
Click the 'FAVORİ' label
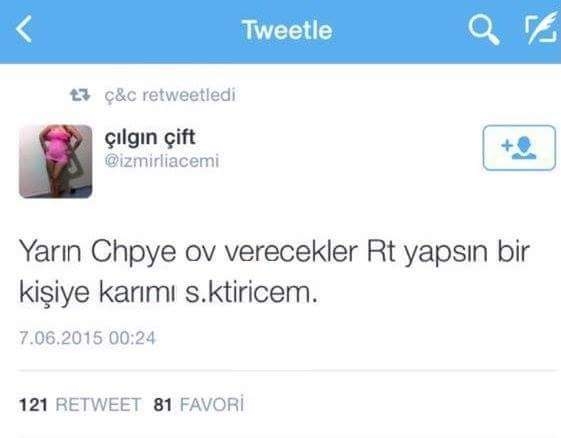pos(212,404)
